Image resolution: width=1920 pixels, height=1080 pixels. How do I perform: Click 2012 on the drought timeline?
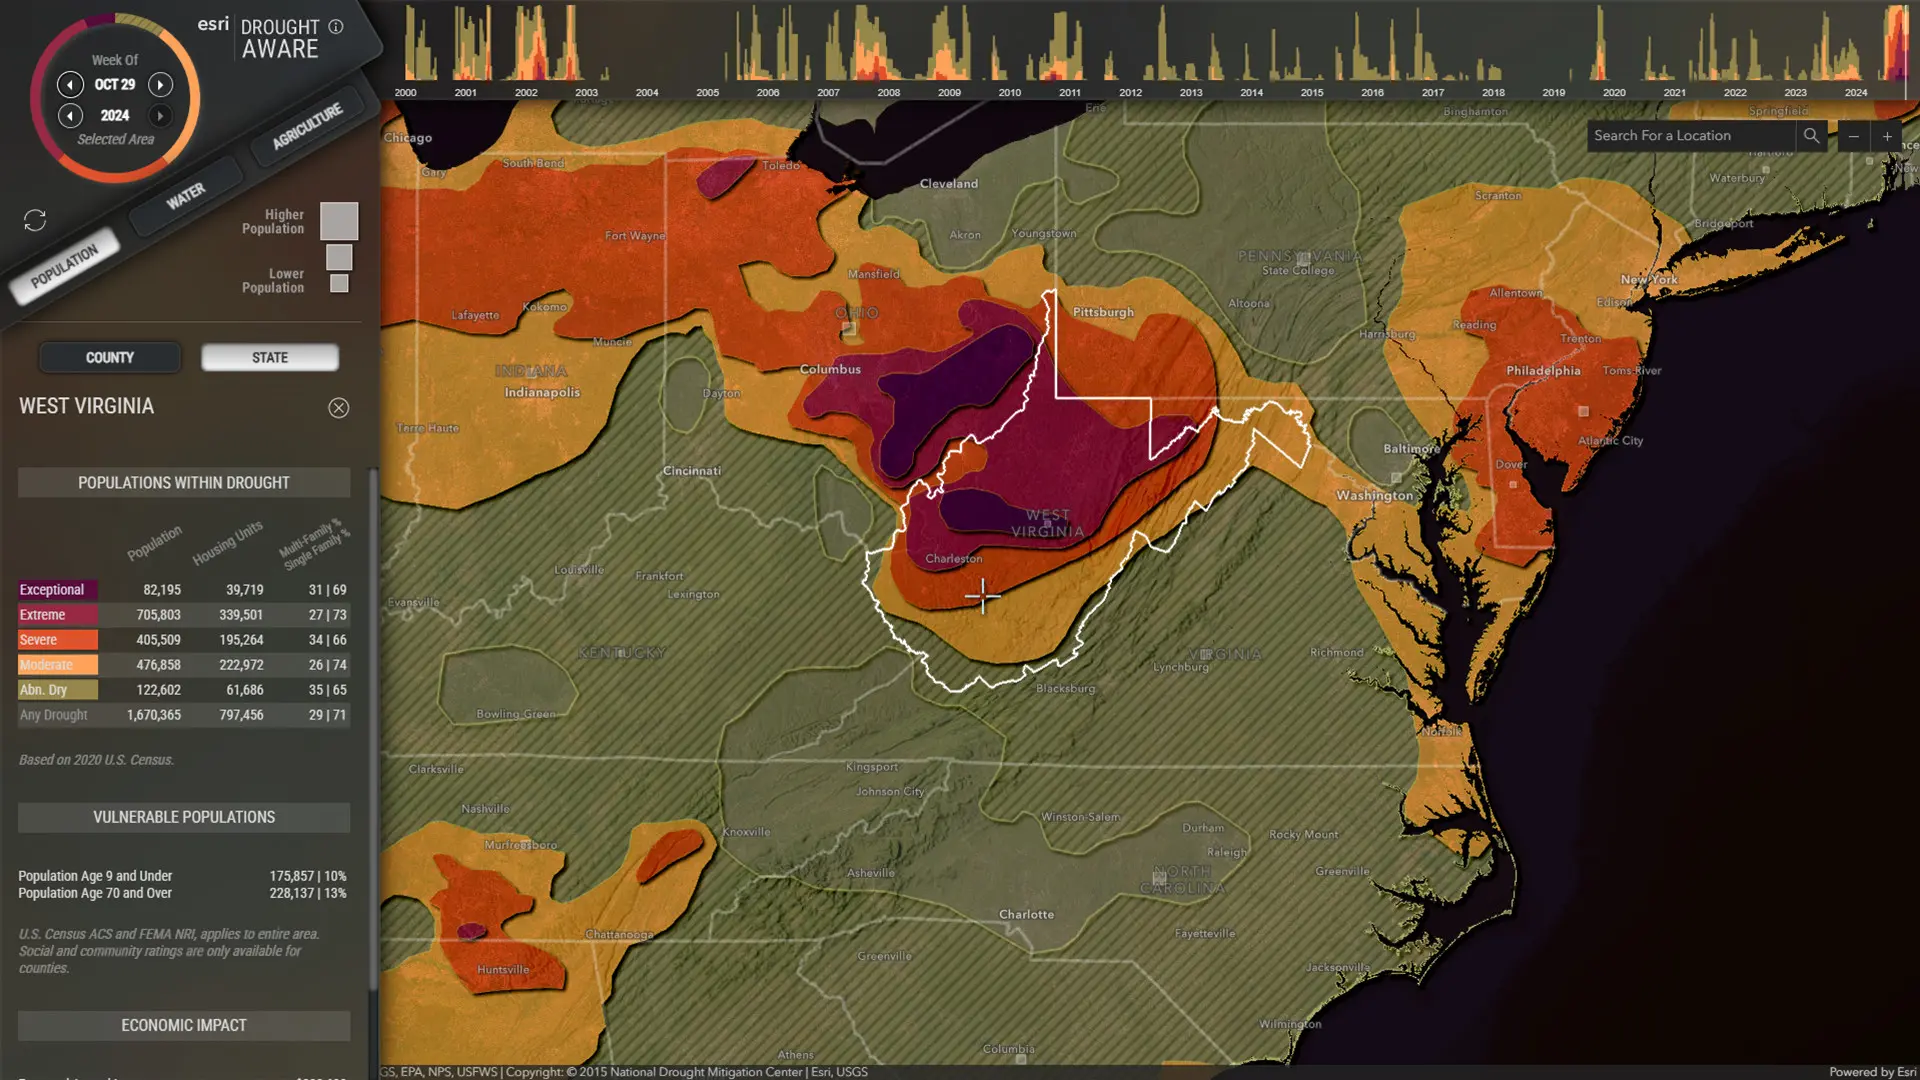[1130, 92]
